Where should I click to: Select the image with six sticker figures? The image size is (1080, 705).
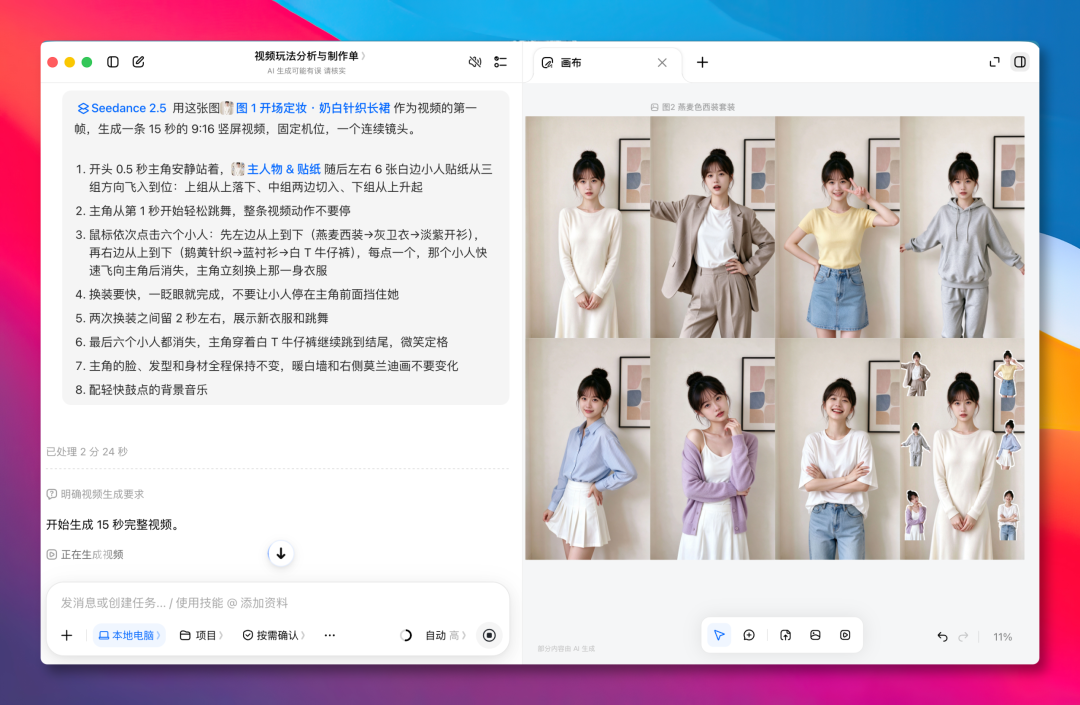pyautogui.click(x=962, y=449)
